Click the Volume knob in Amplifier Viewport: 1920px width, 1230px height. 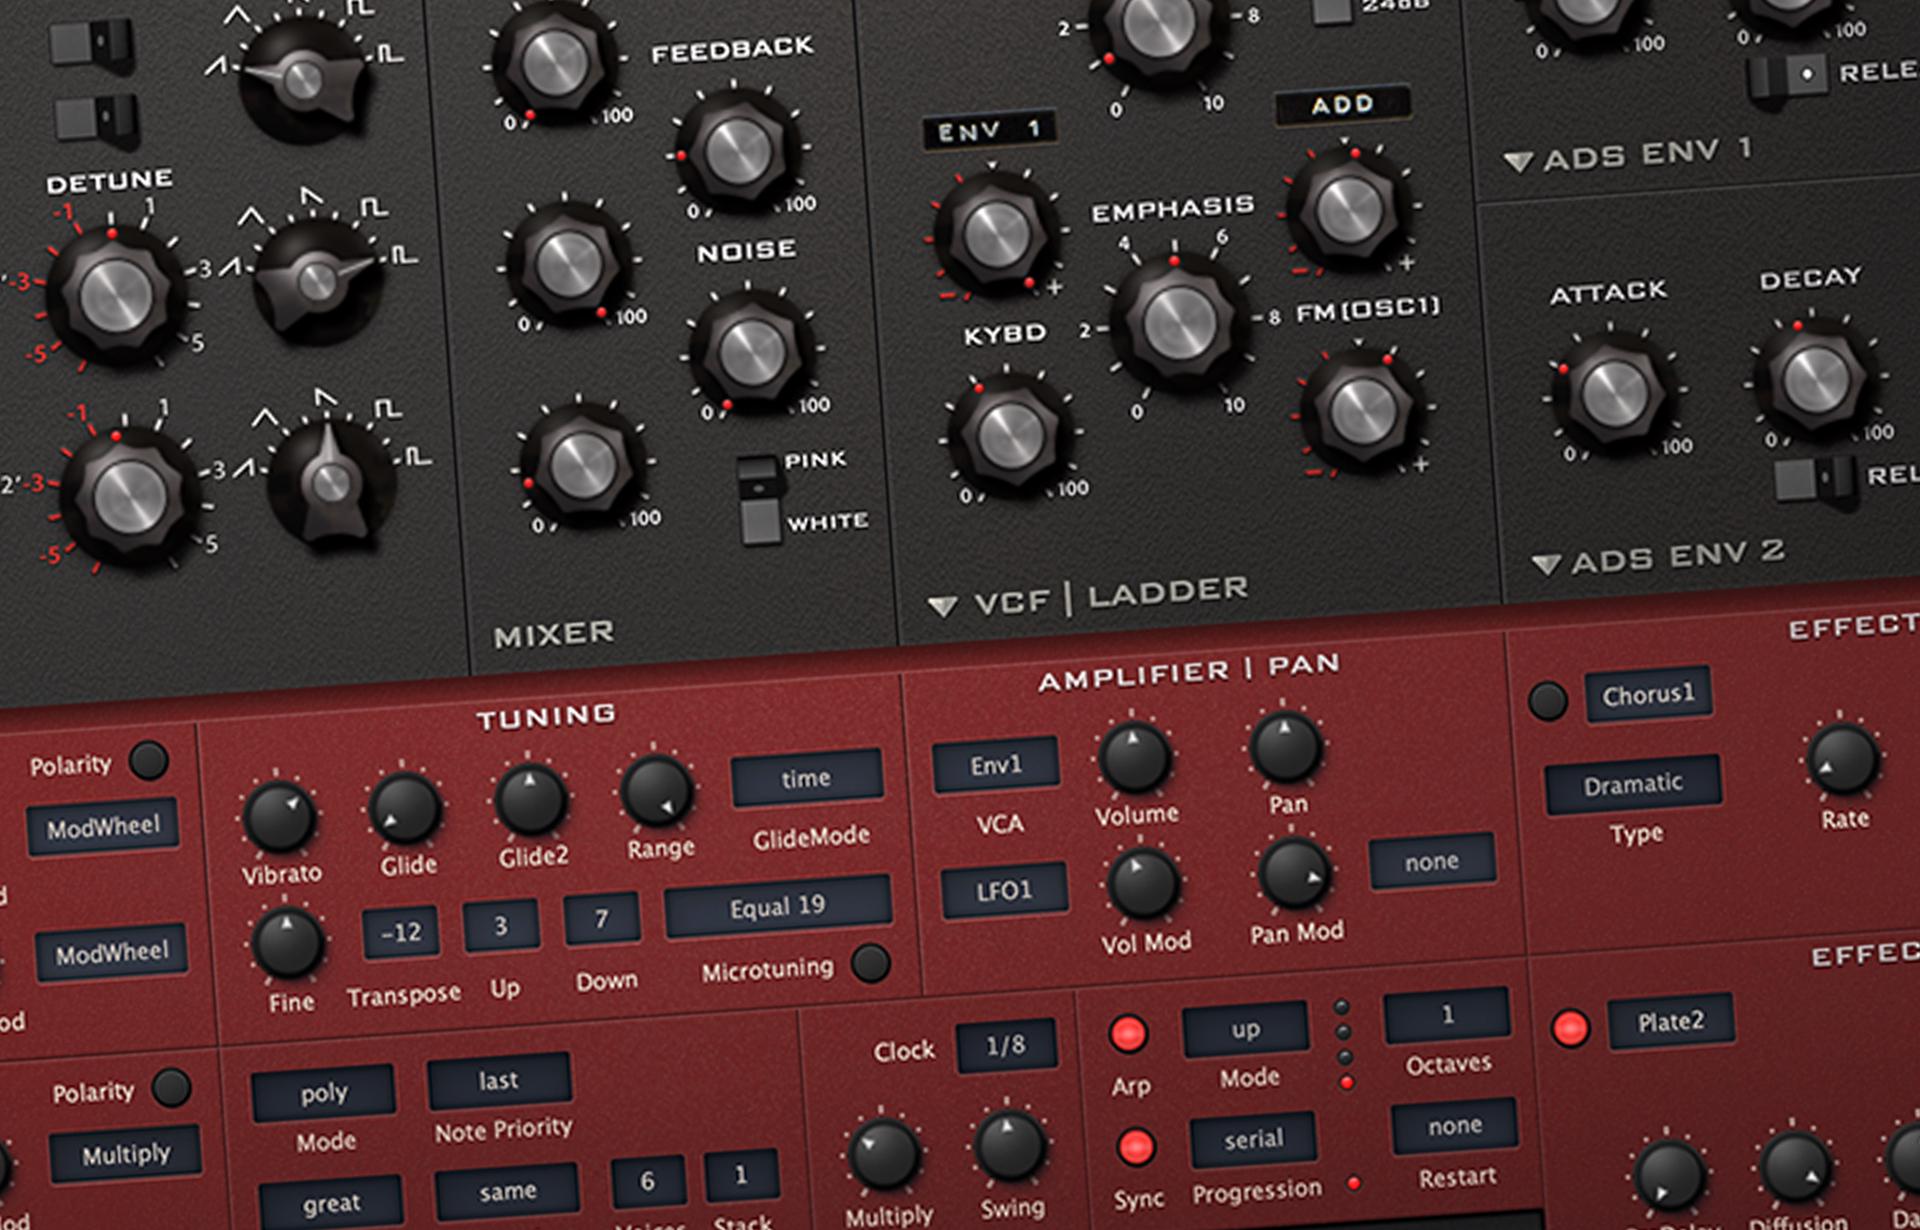(1135, 757)
